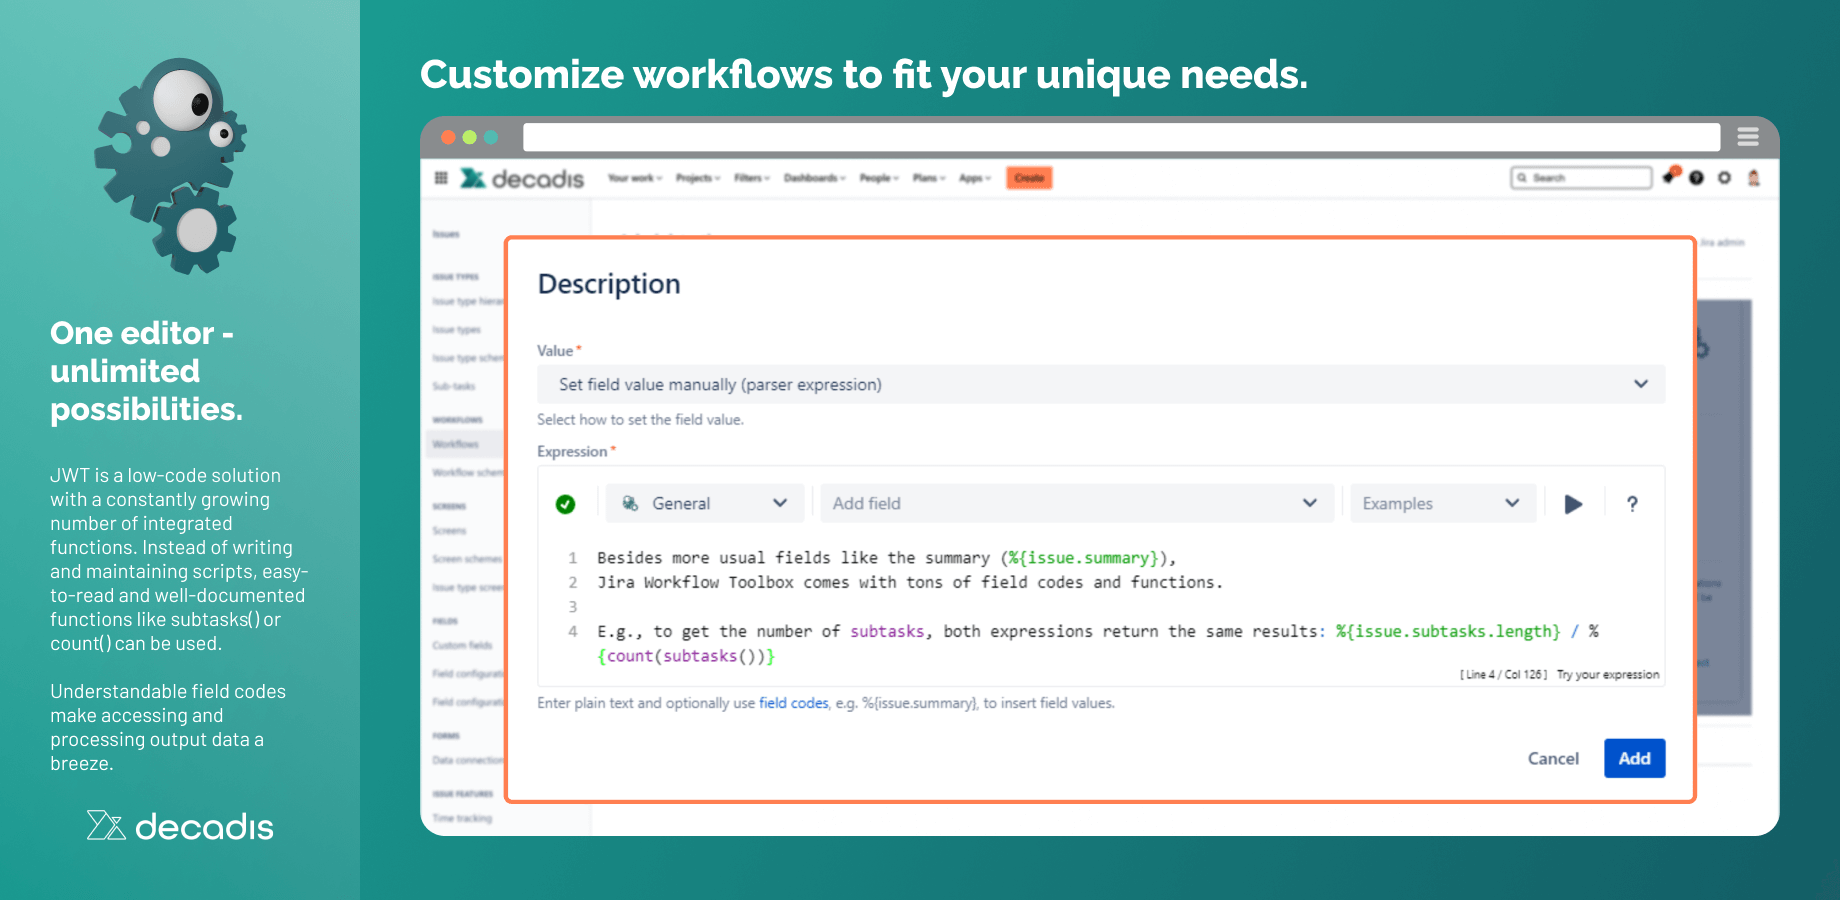The height and width of the screenshot is (900, 1840).
Task: Open the browser hamburger menu icon
Action: (1748, 136)
